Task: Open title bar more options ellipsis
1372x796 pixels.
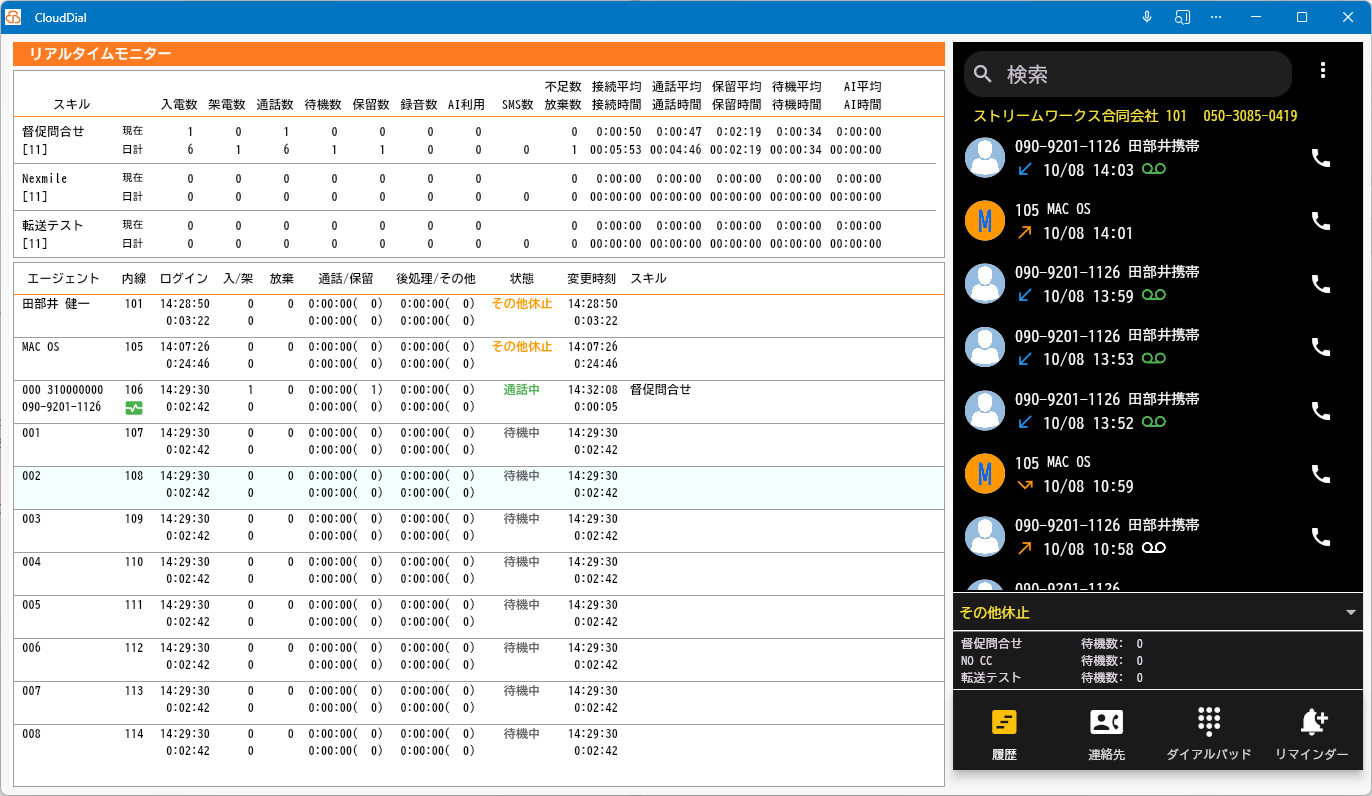Action: pyautogui.click(x=1216, y=17)
